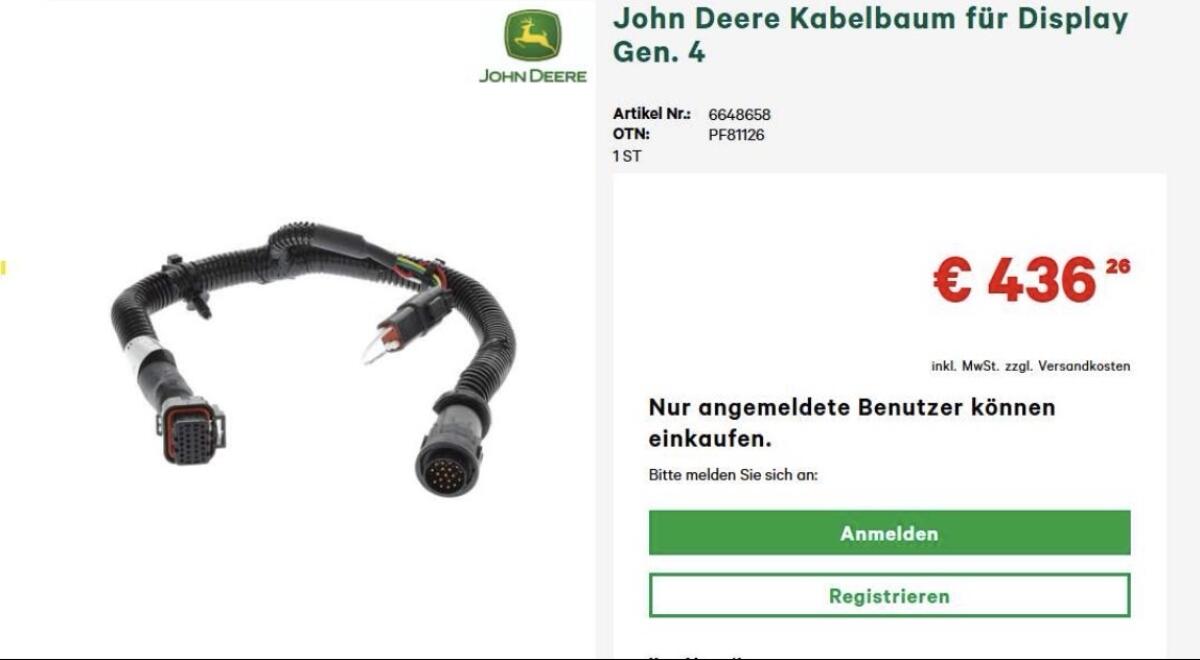
Task: Click the 1 ST quantity unit label
Action: pyautogui.click(x=627, y=156)
